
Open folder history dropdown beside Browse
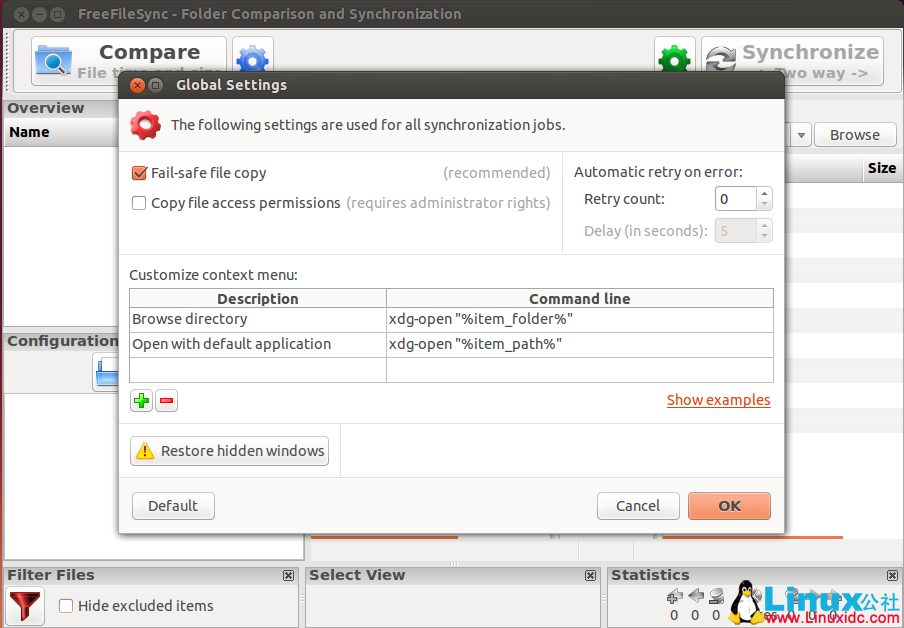[x=801, y=135]
